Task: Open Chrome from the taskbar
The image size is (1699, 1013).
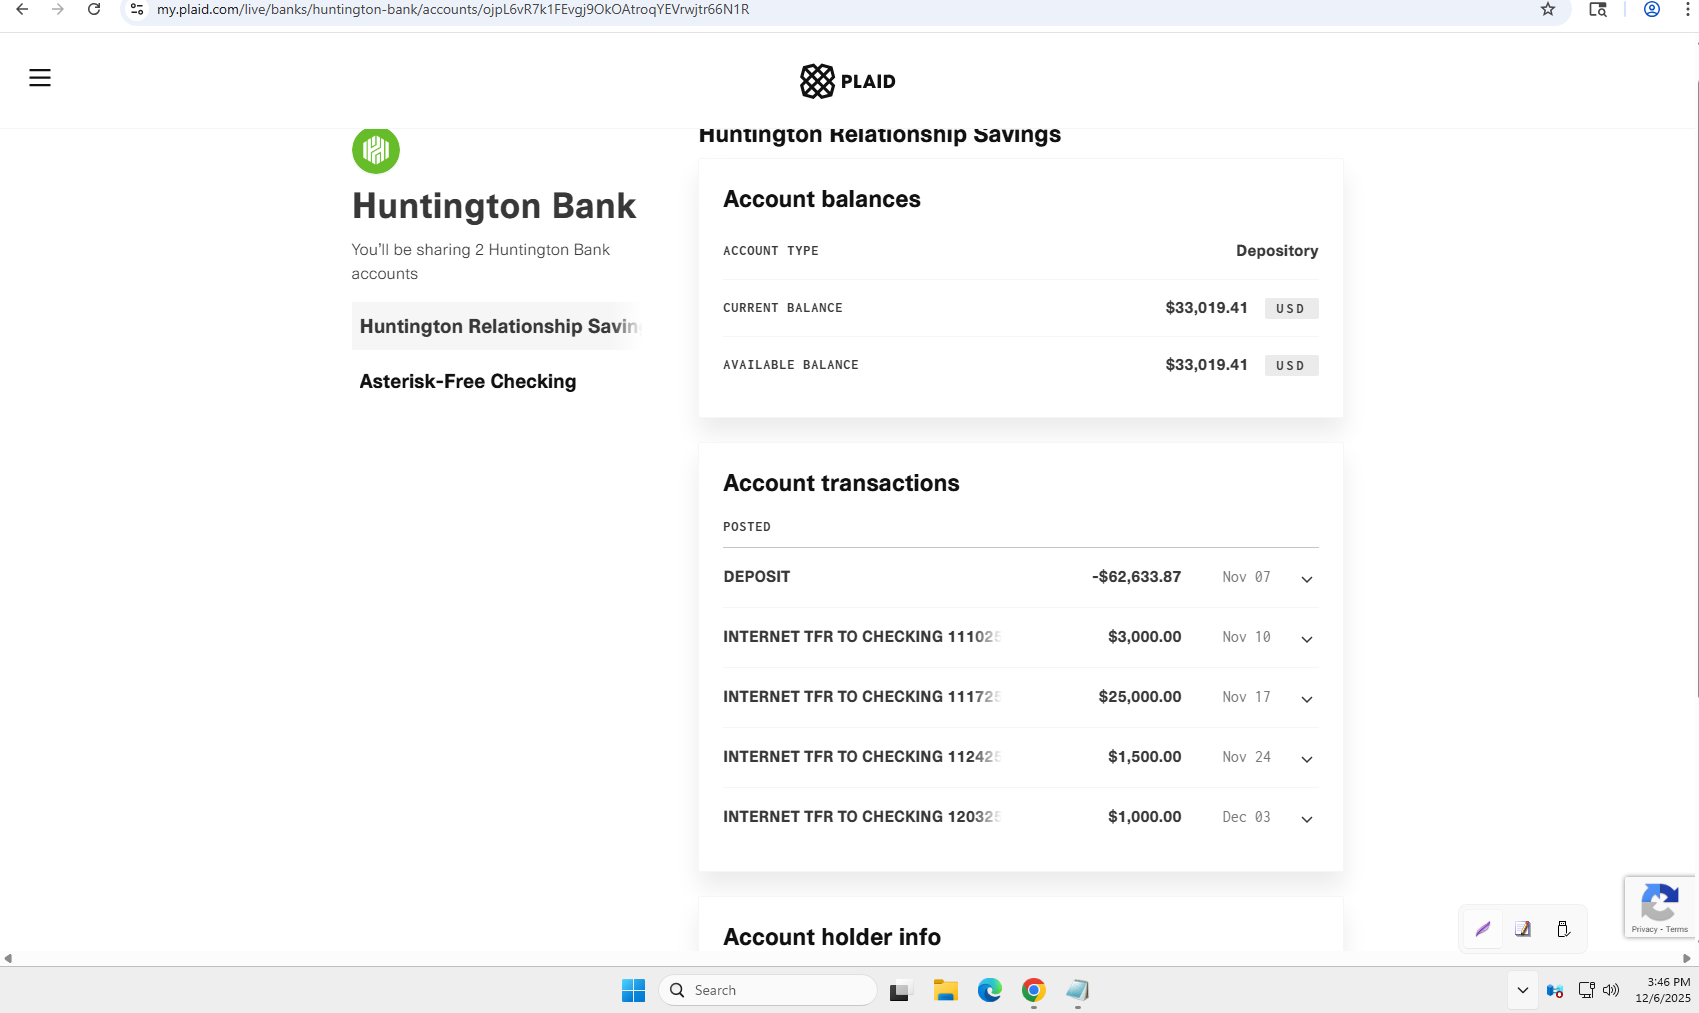Action: point(1033,990)
